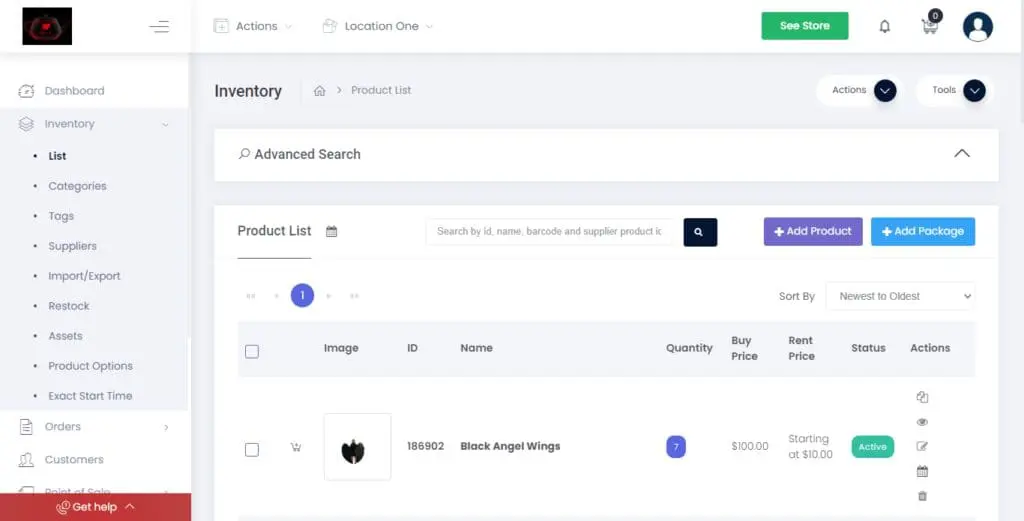This screenshot has height=521, width=1024.
Task: Open Suppliers in the sidebar
Action: [x=72, y=246]
